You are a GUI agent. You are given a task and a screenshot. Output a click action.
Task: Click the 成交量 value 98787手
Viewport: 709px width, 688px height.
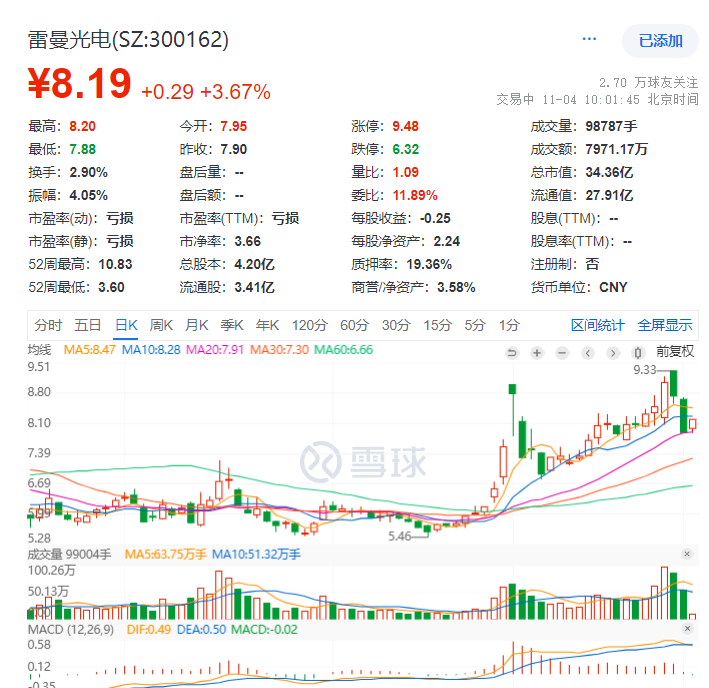(x=611, y=126)
